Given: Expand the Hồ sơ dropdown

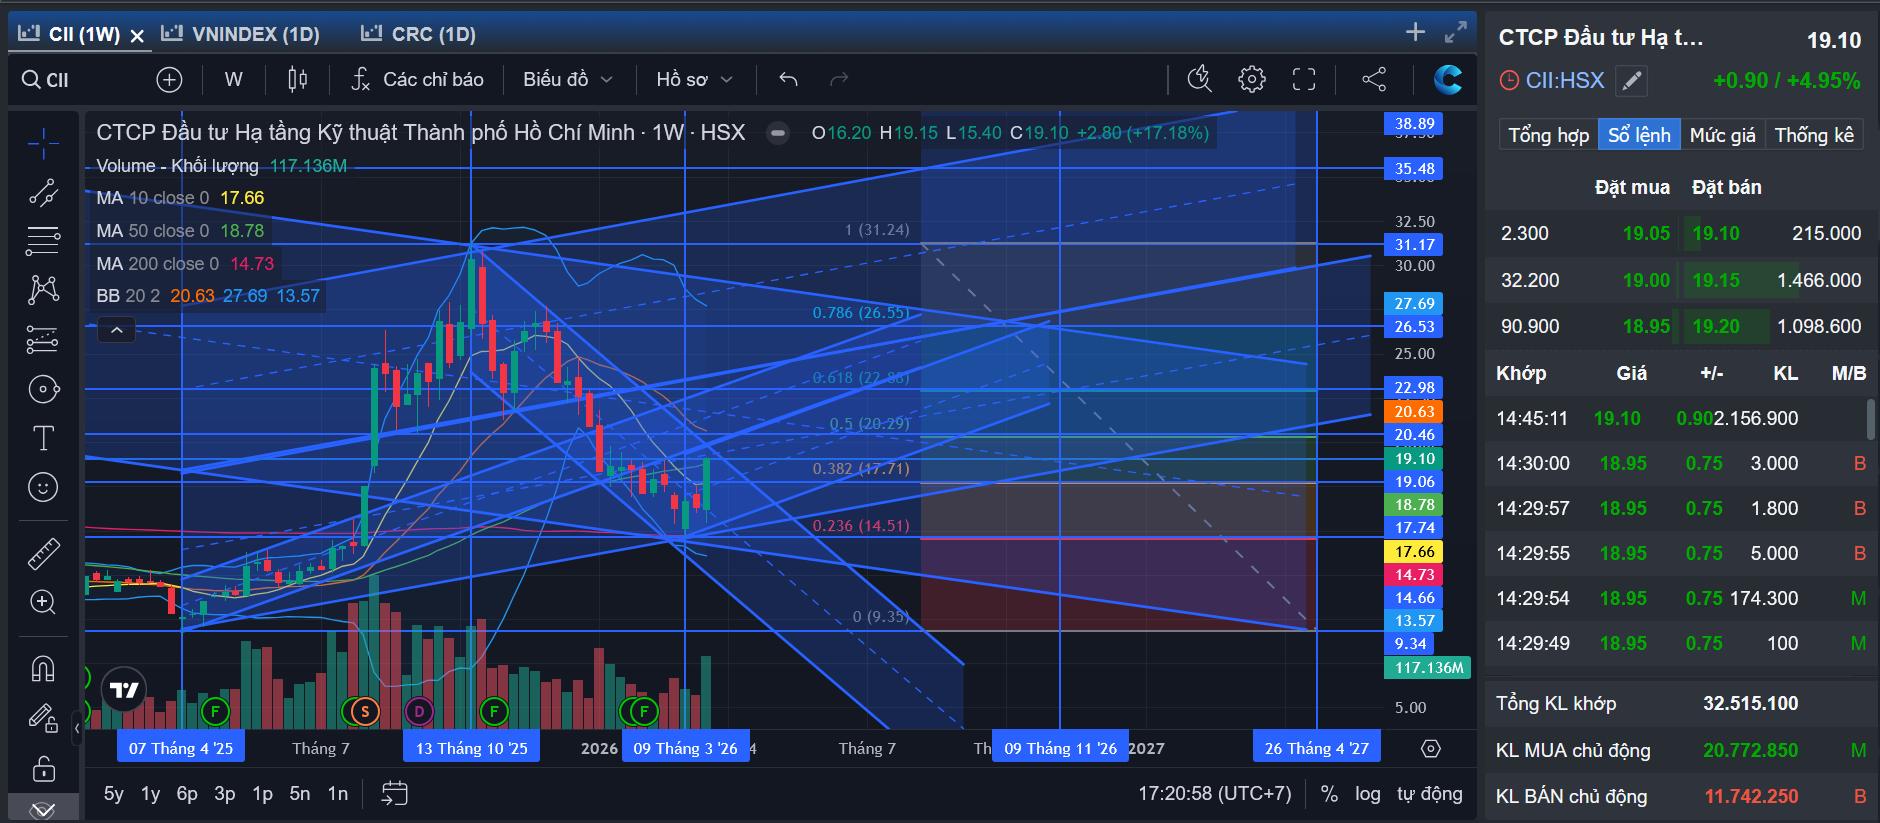Looking at the screenshot, I should coord(695,79).
